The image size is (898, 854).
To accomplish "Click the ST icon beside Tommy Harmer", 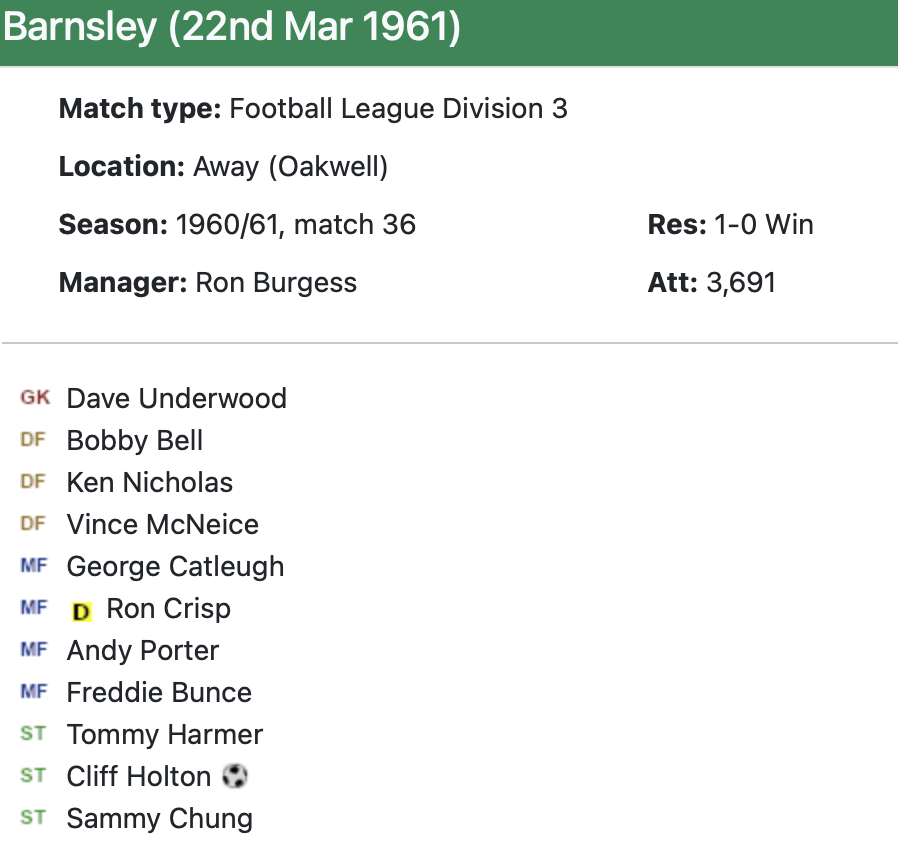I will [34, 734].
